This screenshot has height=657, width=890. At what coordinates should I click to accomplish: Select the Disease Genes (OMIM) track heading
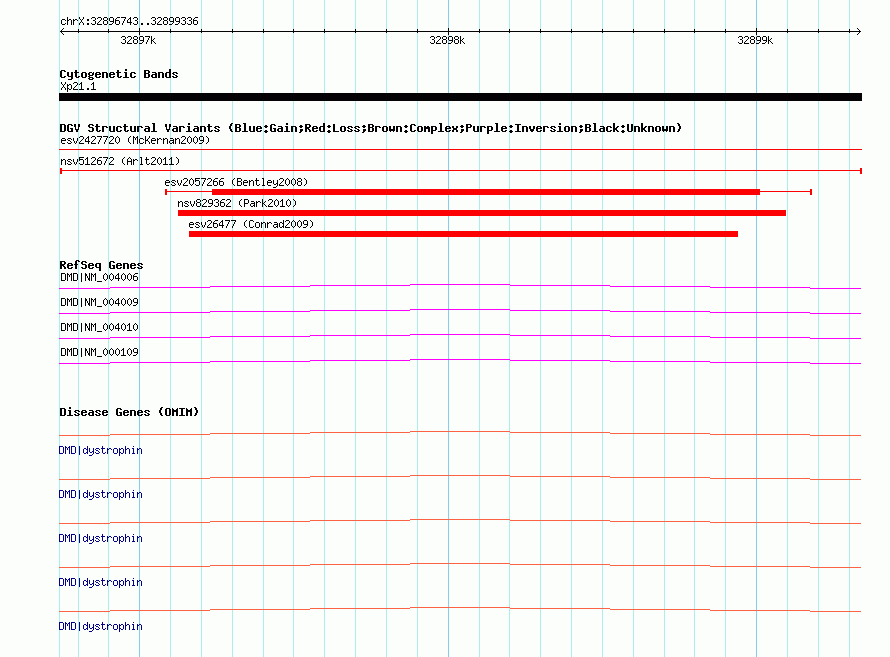[129, 412]
